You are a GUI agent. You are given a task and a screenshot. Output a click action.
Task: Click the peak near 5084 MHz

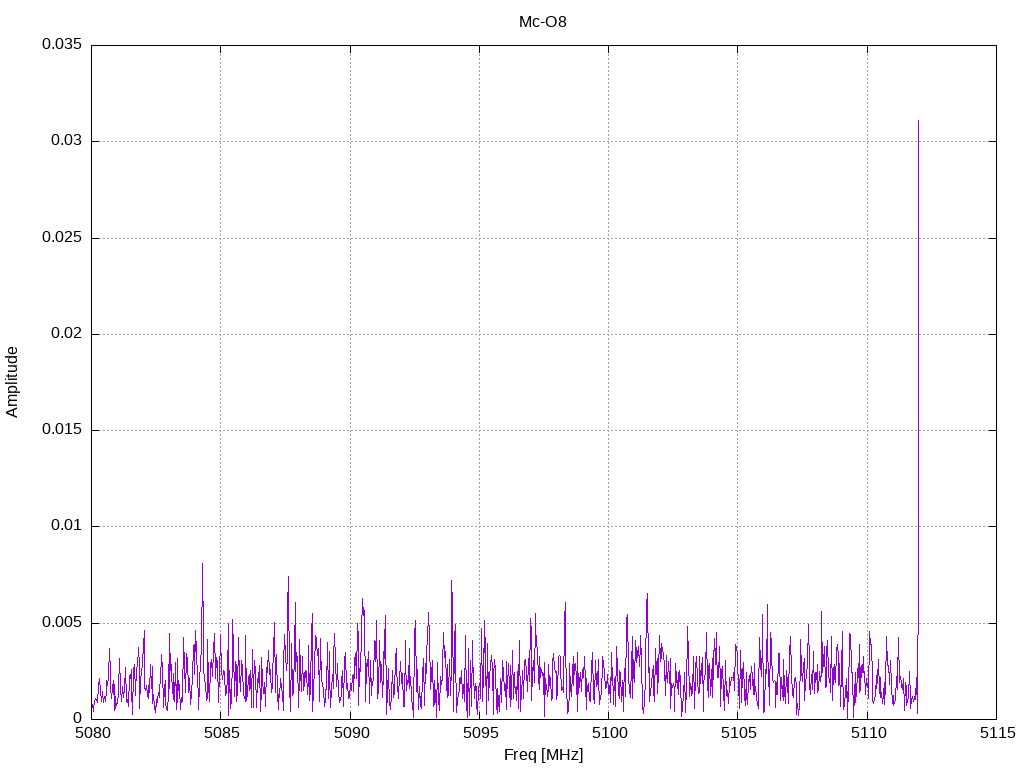pyautogui.click(x=202, y=565)
